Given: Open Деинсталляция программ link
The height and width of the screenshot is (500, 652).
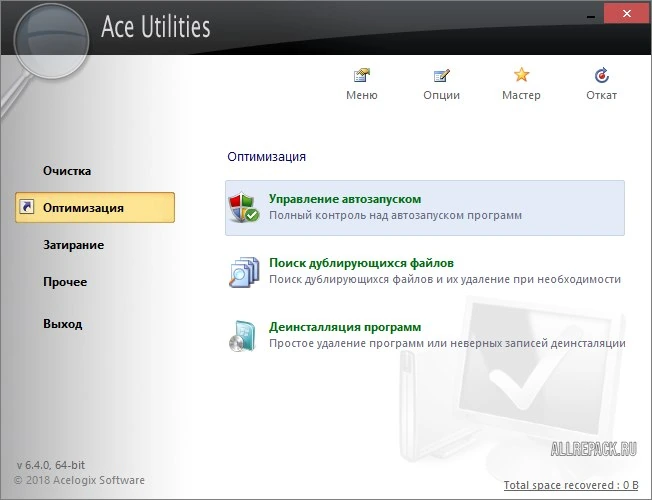Looking at the screenshot, I should [345, 327].
